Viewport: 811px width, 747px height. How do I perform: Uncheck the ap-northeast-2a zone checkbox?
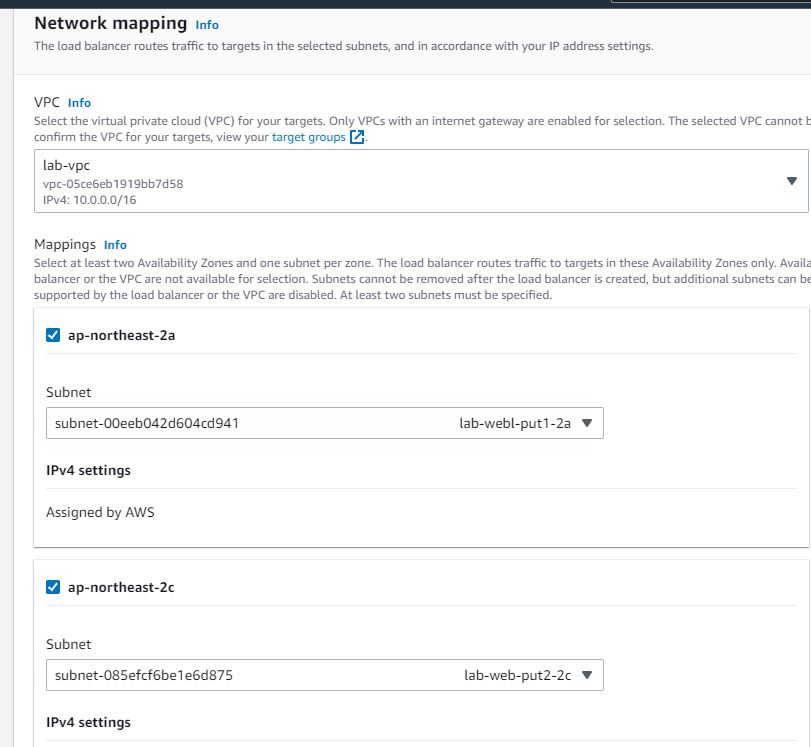53,335
